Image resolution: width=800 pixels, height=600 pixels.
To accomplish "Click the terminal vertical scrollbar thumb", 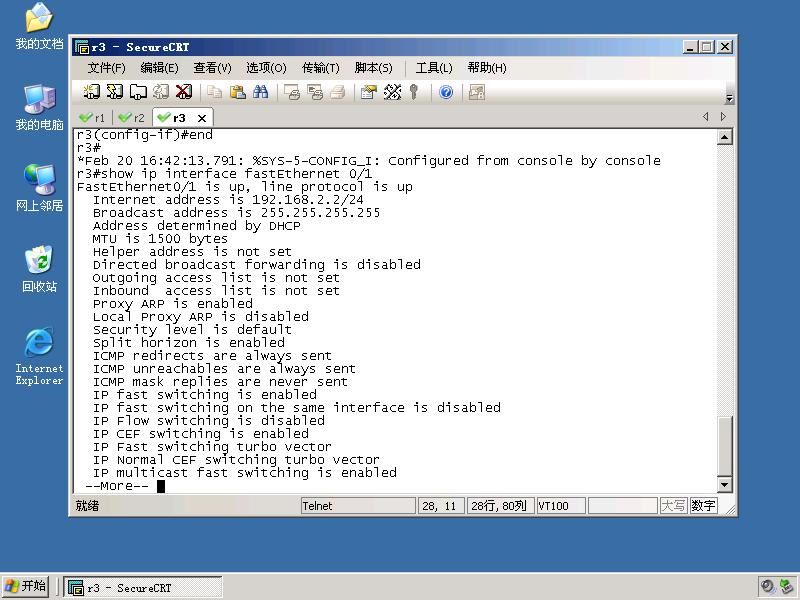I will click(724, 445).
